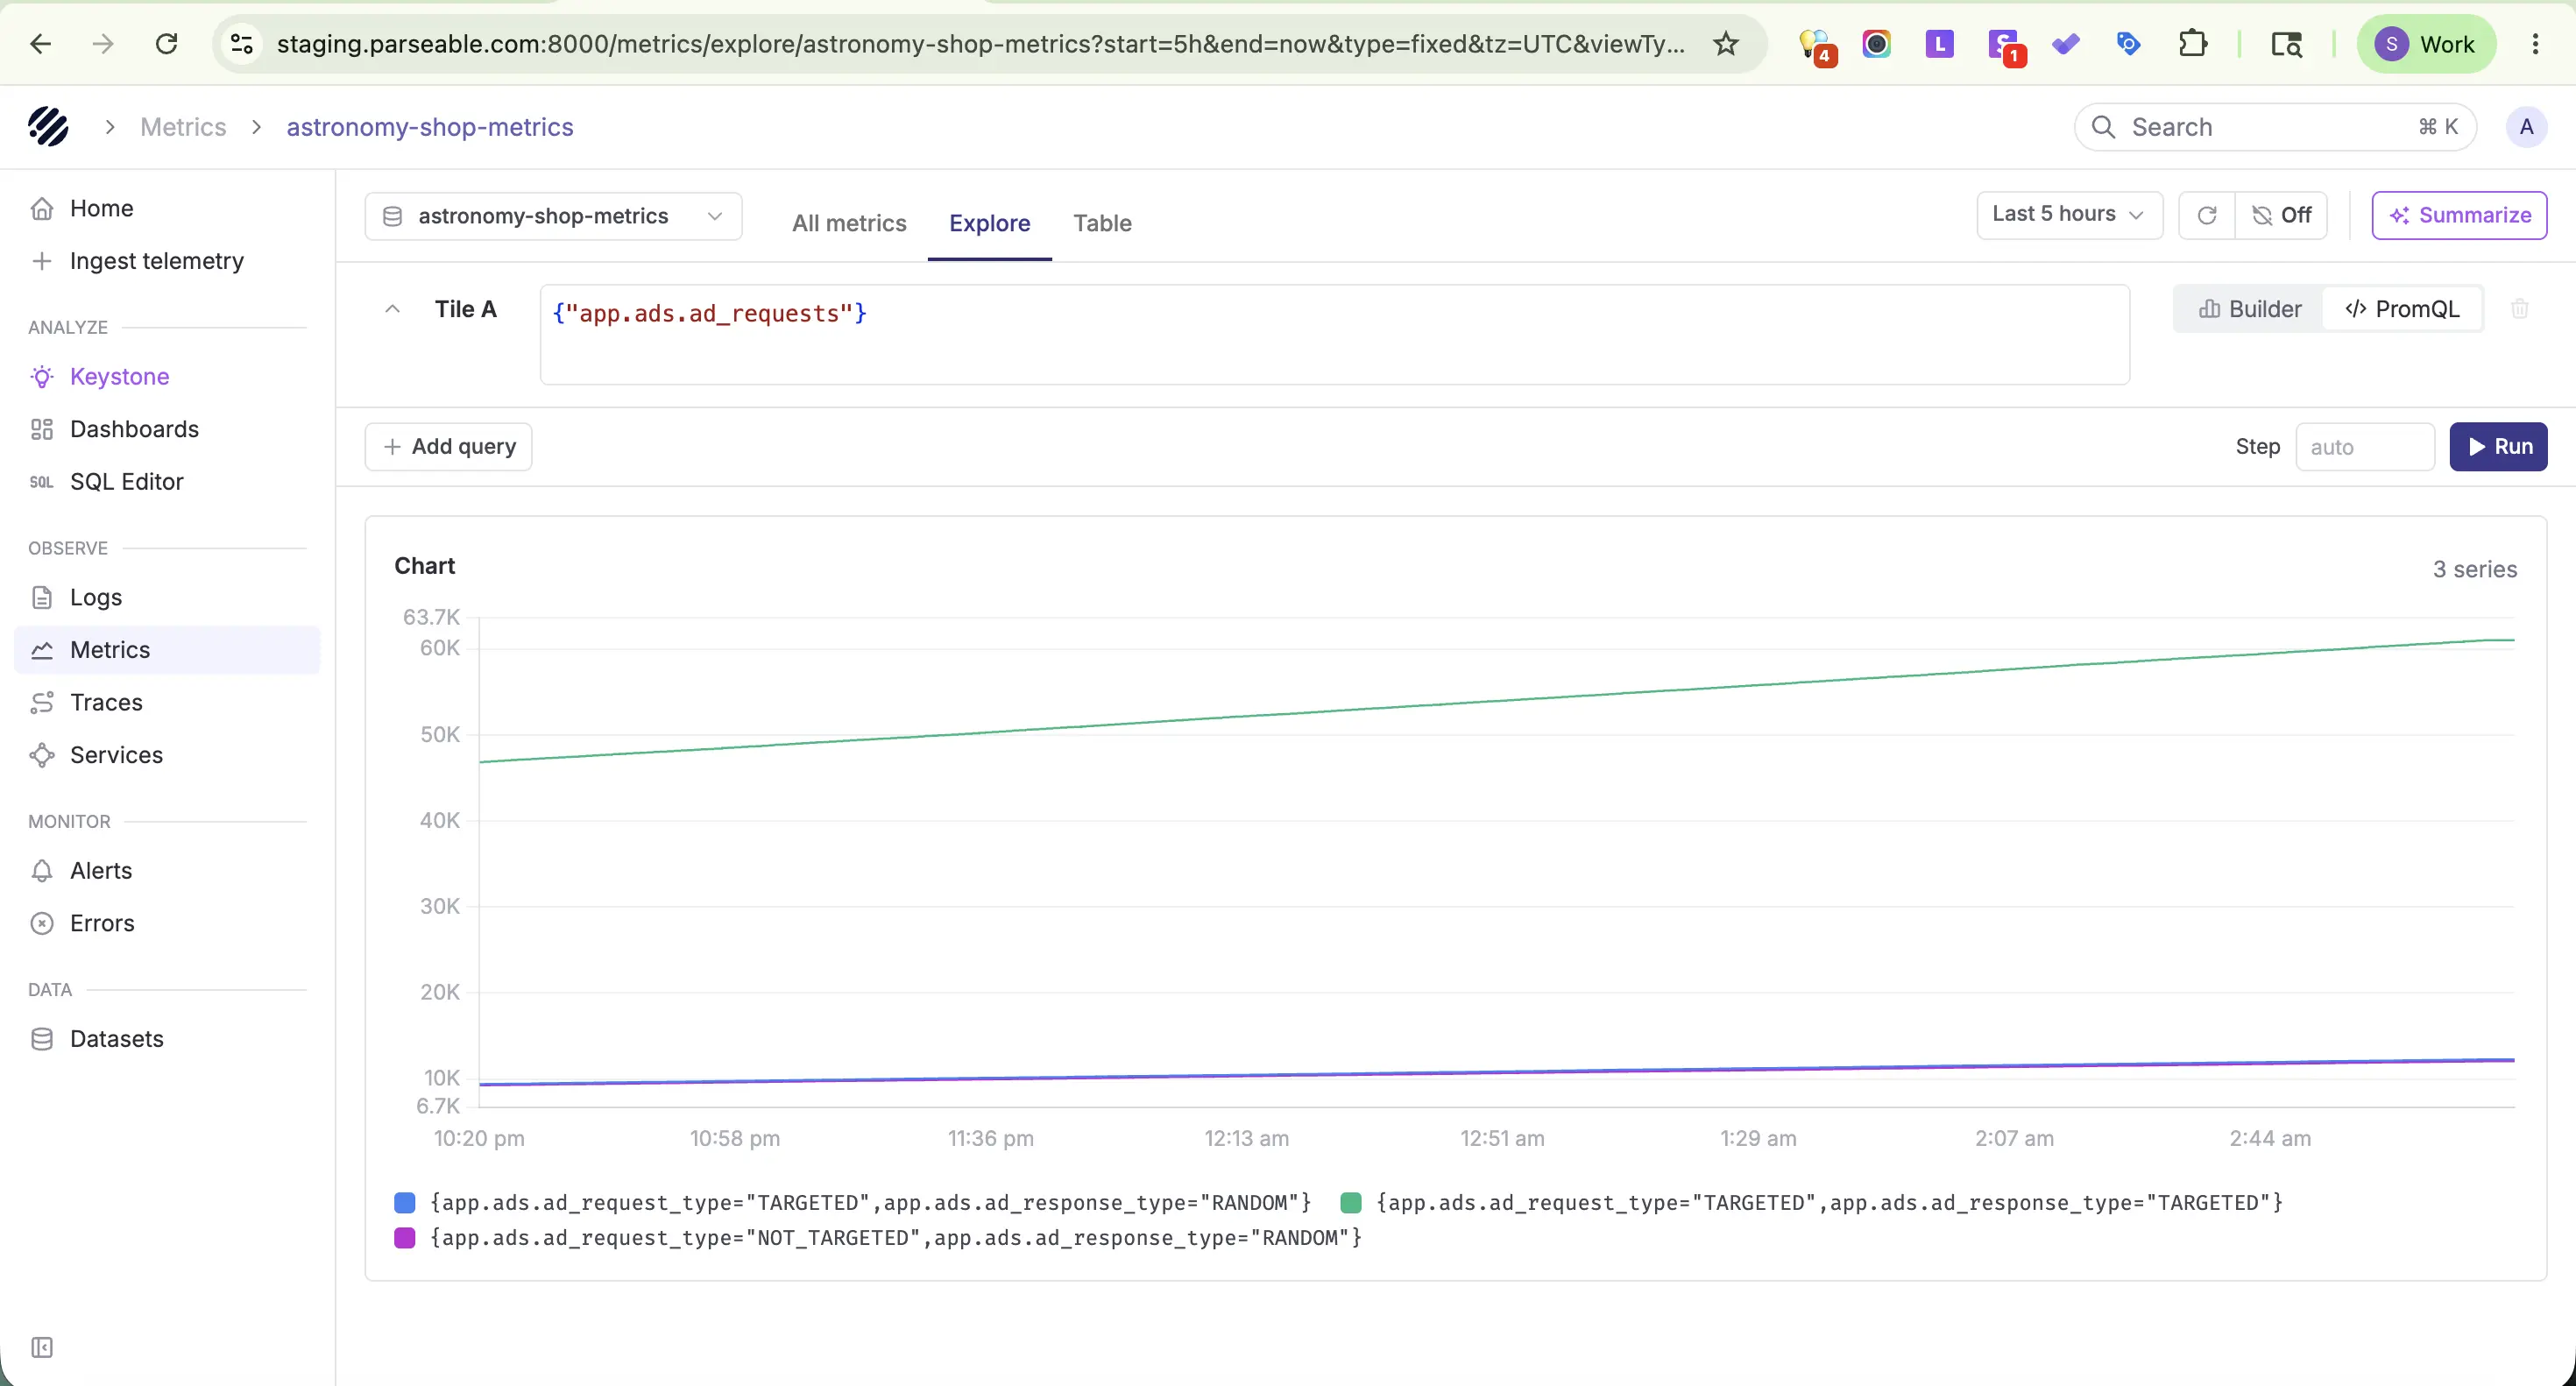The width and height of the screenshot is (2576, 1386).
Task: Click TARGETED/TARGETED legend label text
Action: pyautogui.click(x=1829, y=1202)
